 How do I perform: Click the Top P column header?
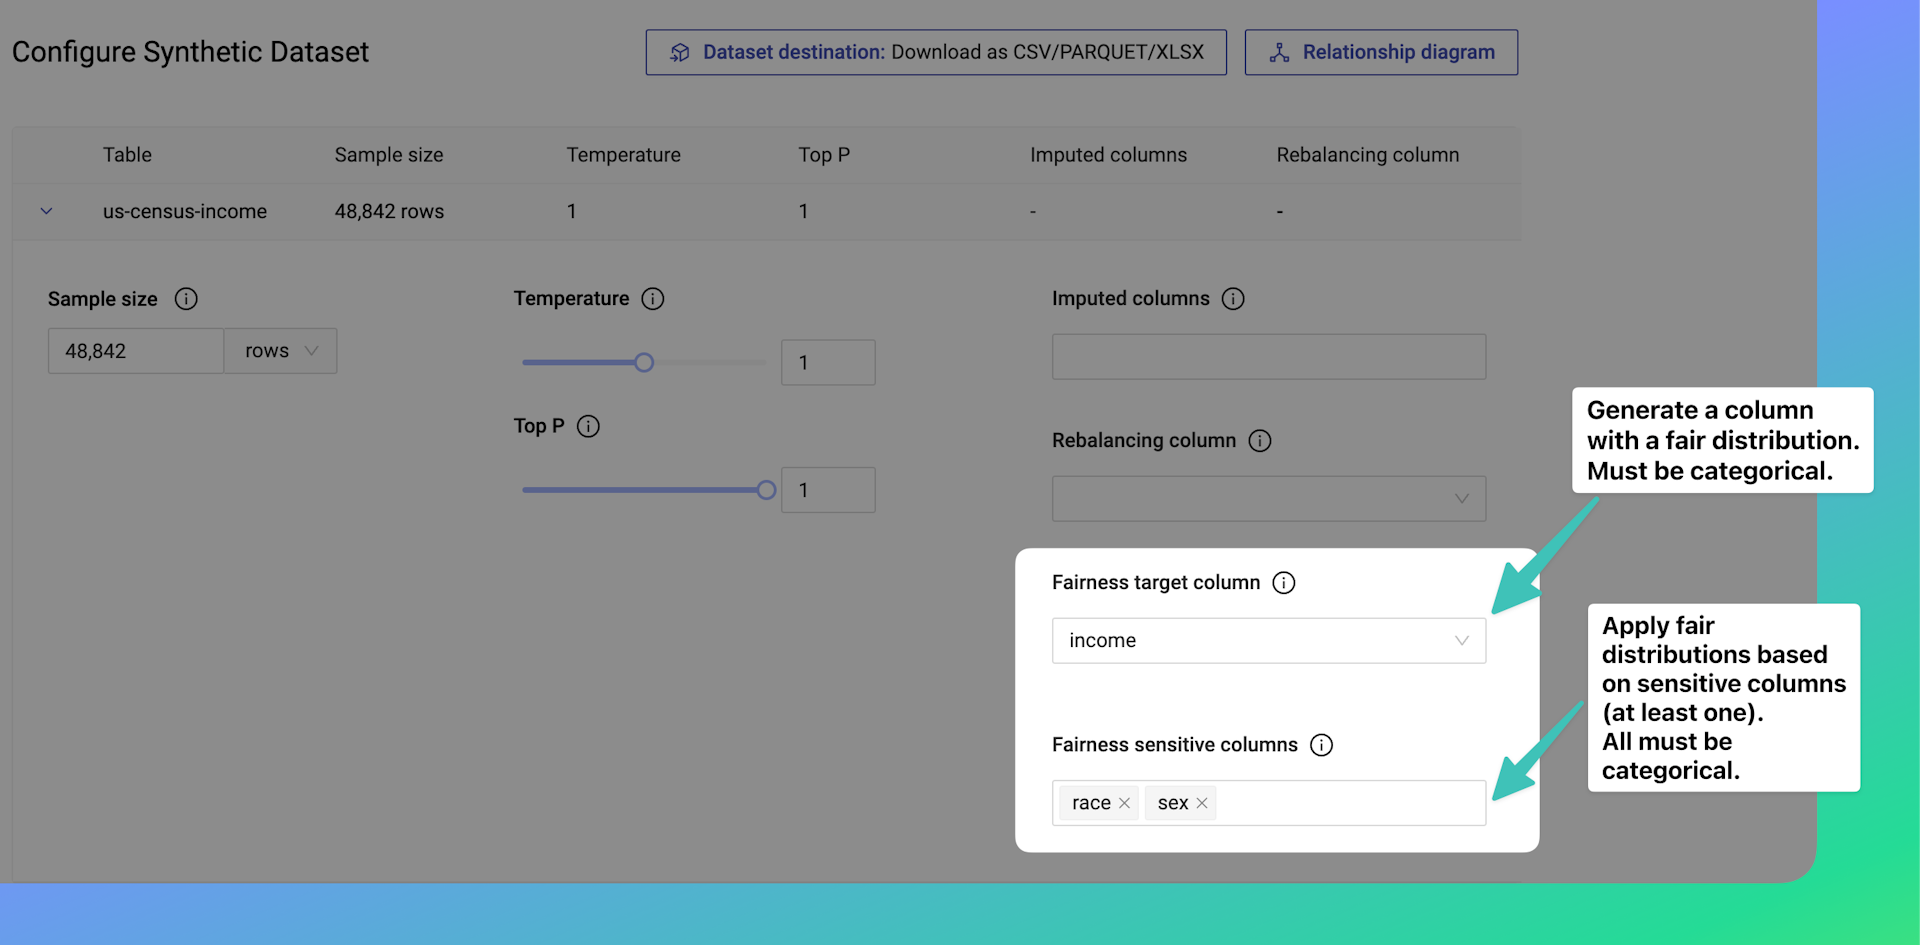pos(824,155)
